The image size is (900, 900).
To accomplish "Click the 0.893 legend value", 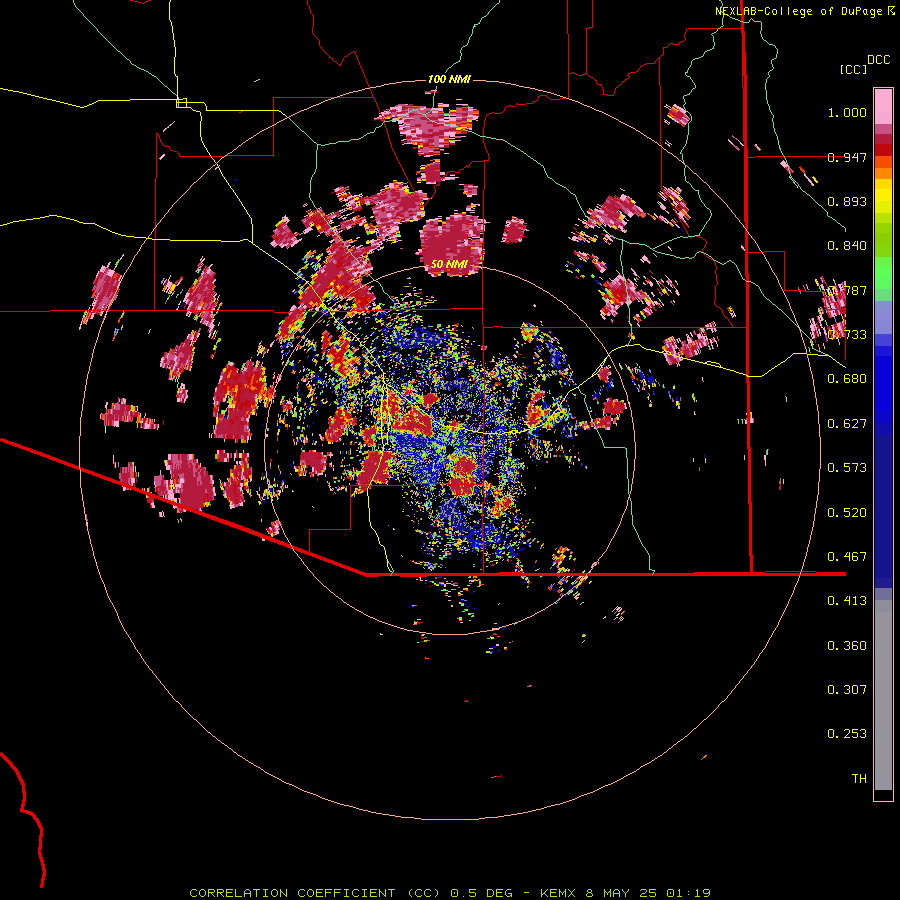I will (x=847, y=201).
